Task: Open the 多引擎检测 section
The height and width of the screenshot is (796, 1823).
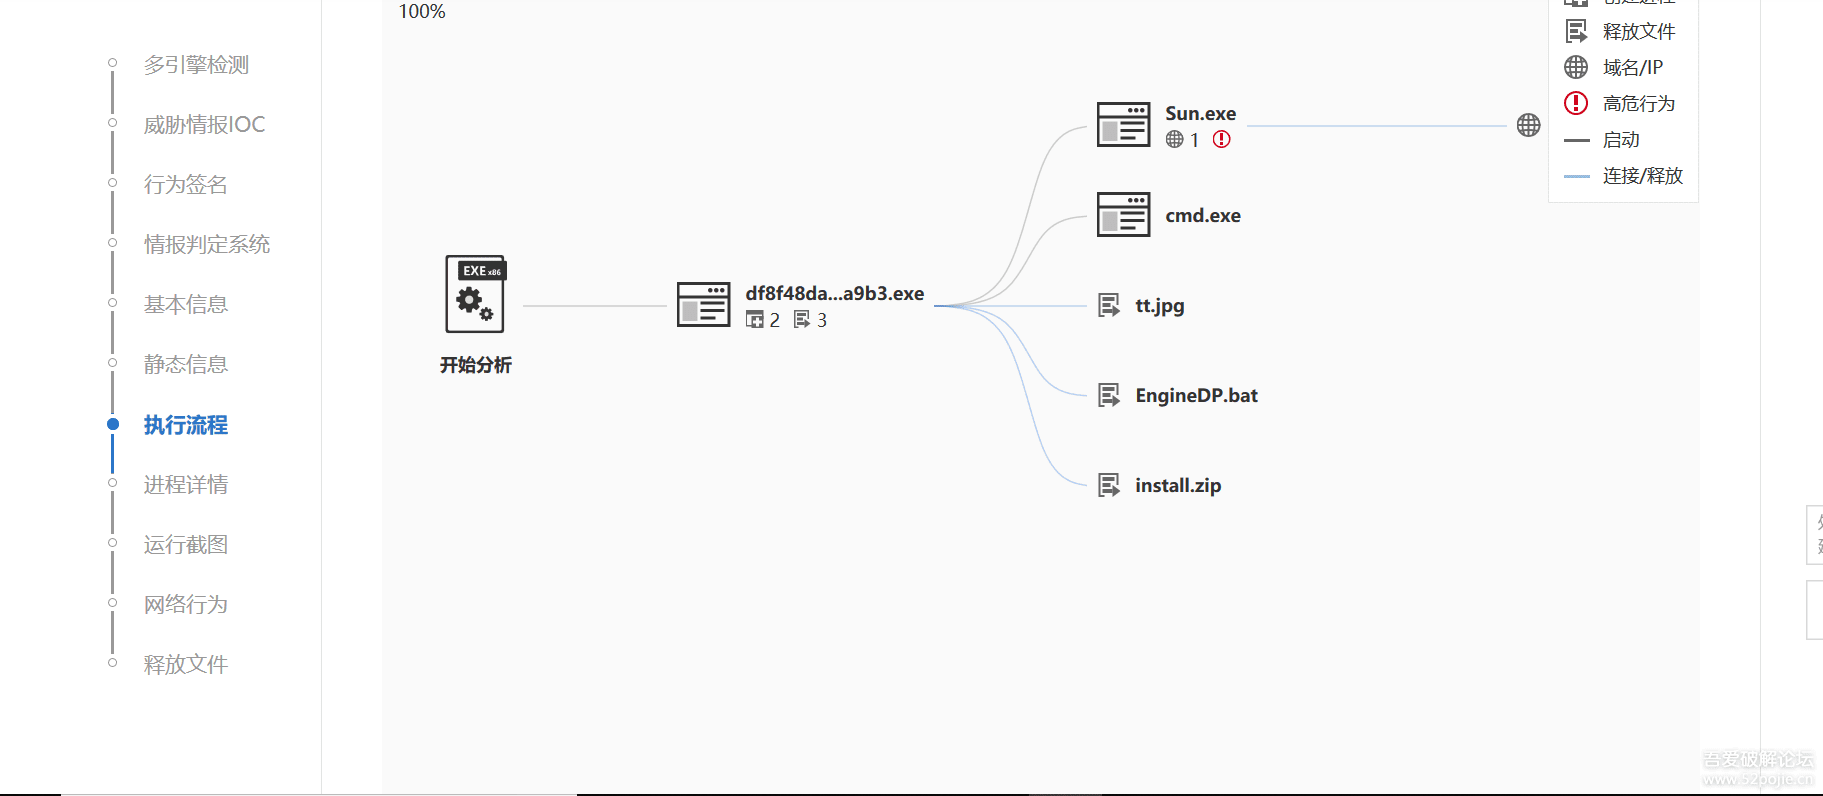Action: (x=196, y=65)
